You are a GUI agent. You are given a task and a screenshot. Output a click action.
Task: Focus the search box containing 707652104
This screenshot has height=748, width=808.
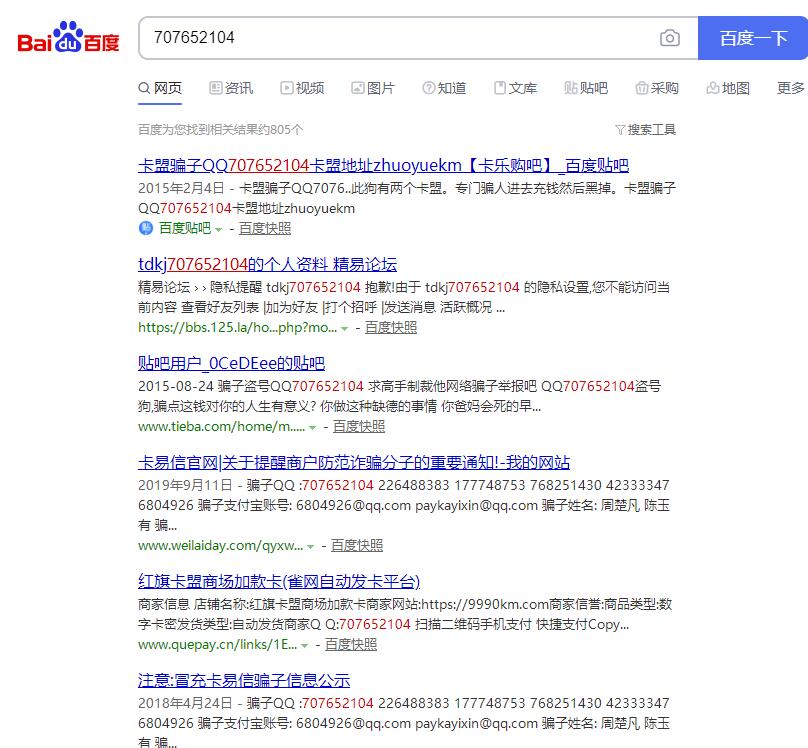coord(418,38)
